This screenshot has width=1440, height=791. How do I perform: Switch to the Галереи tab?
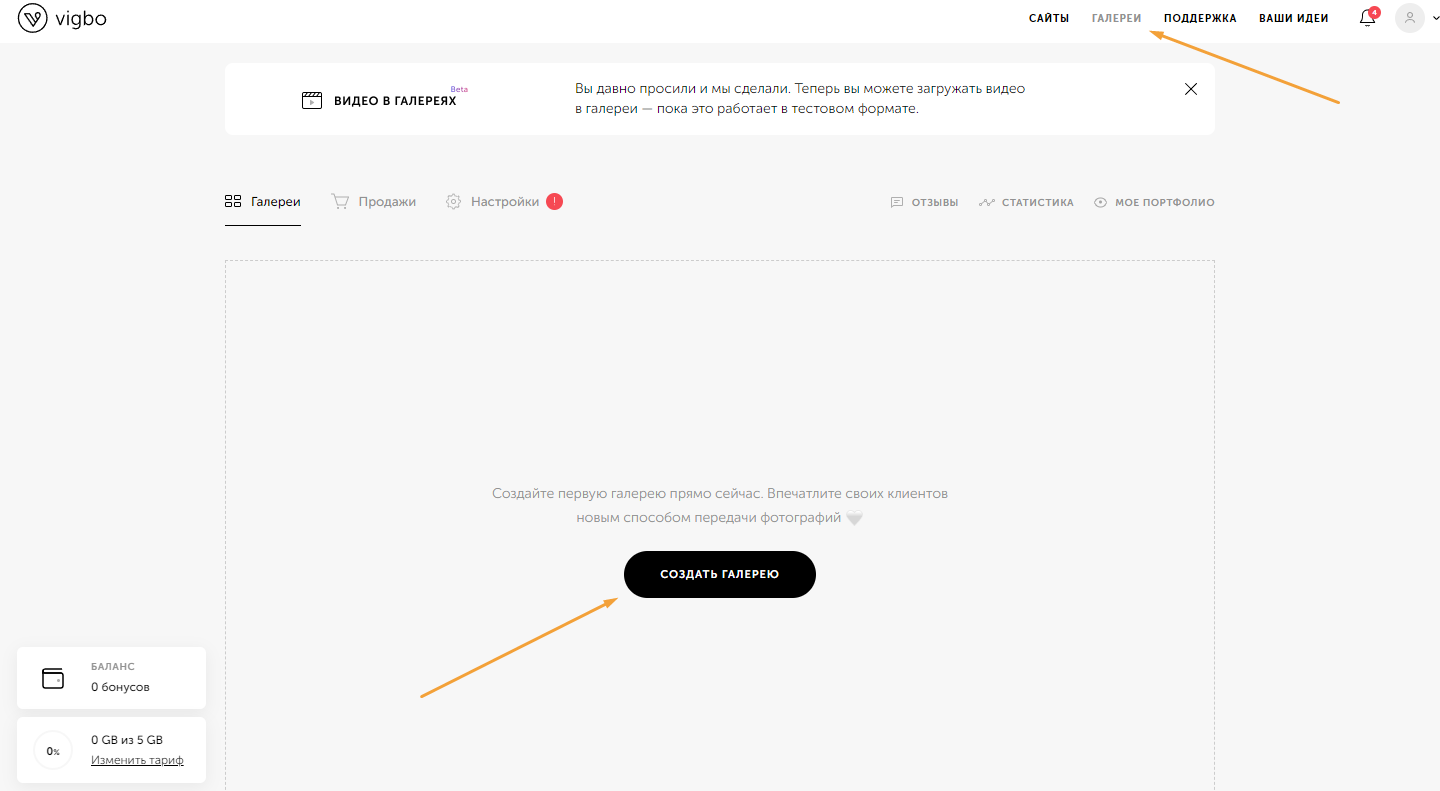263,202
